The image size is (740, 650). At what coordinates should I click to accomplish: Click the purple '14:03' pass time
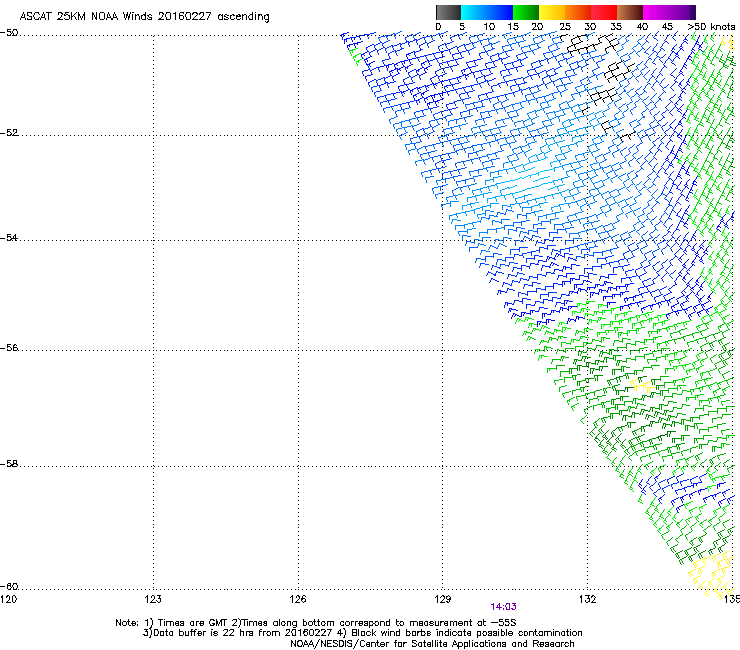504,607
